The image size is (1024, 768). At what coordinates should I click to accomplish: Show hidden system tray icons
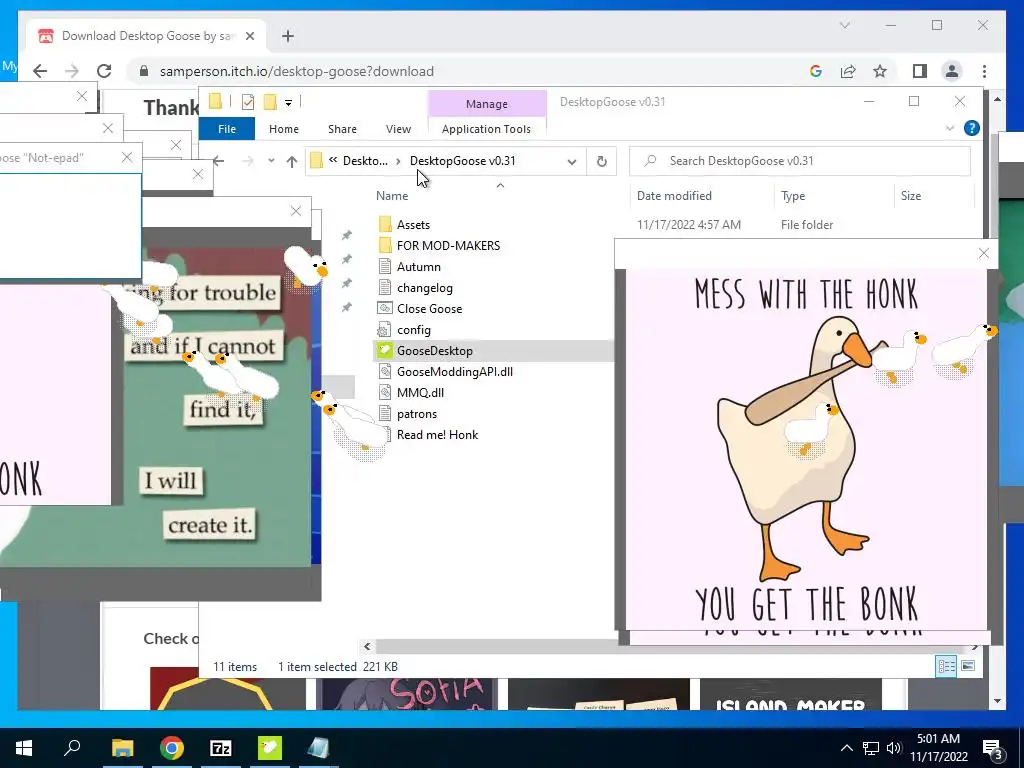[846, 748]
